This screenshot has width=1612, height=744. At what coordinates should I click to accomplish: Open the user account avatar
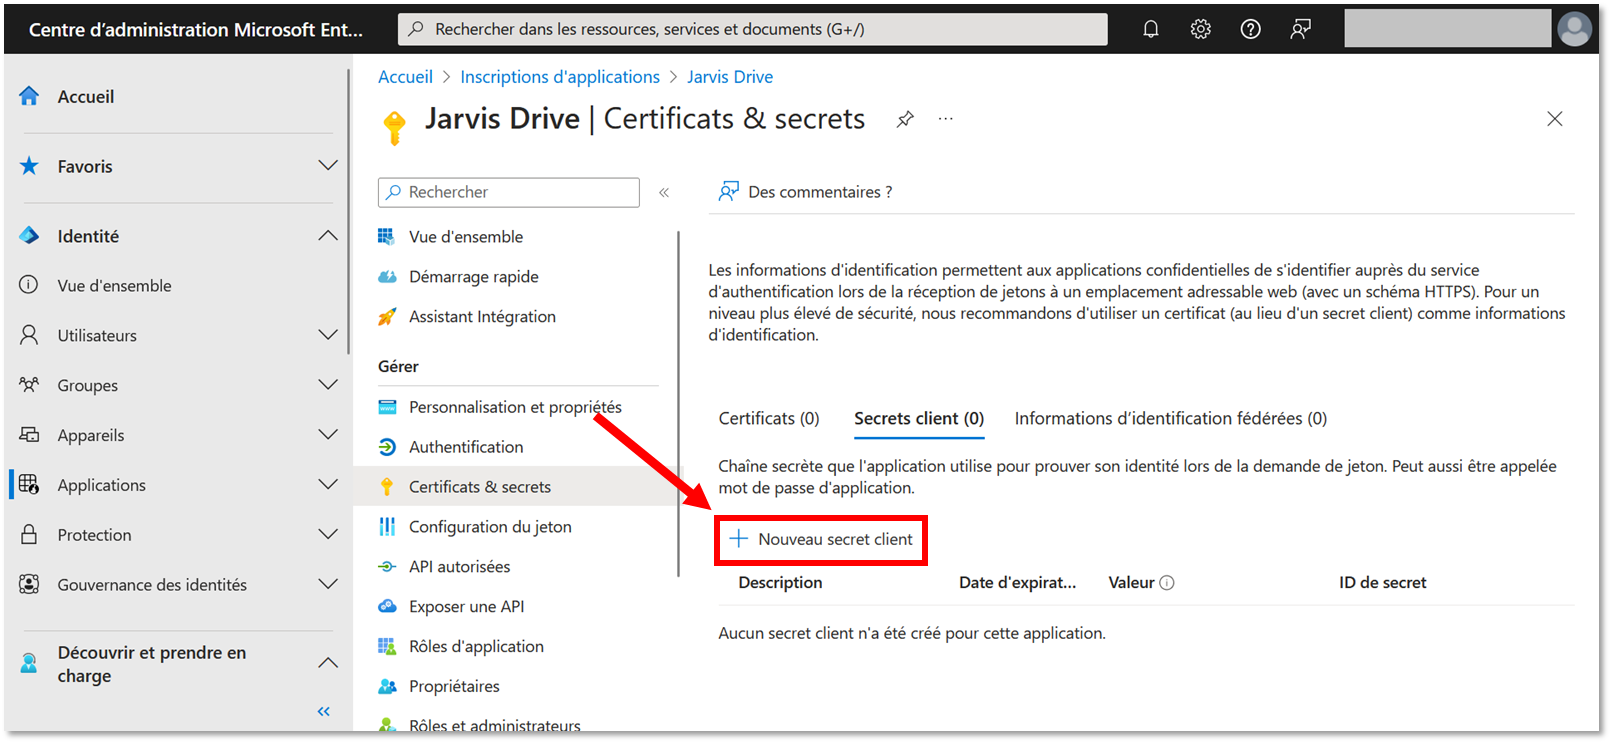(1574, 29)
